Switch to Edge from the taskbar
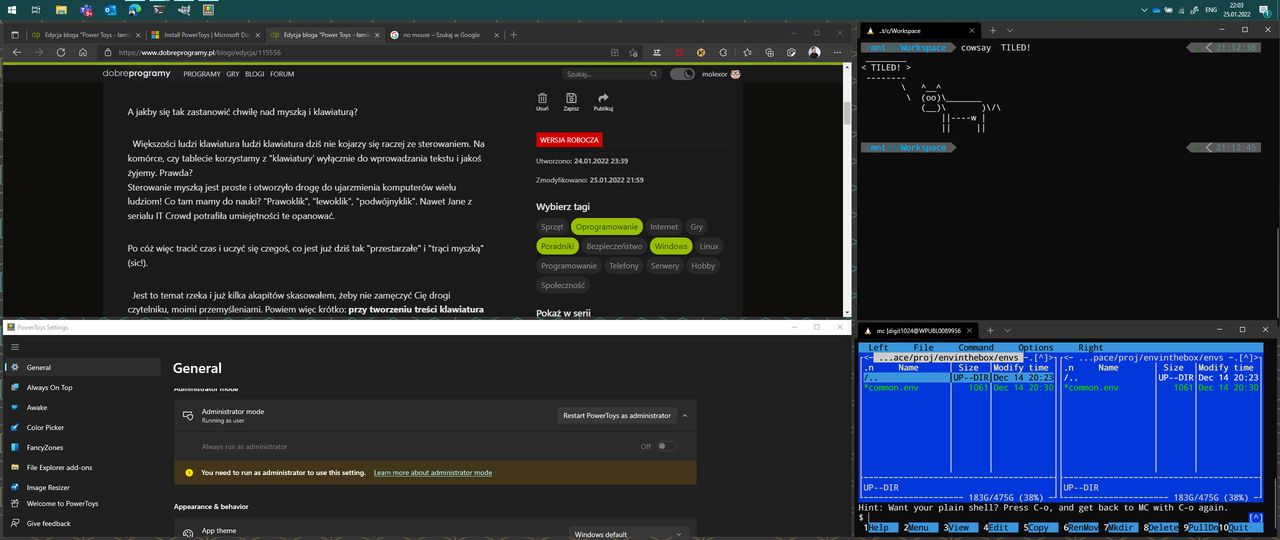The width and height of the screenshot is (1280, 540). point(133,9)
